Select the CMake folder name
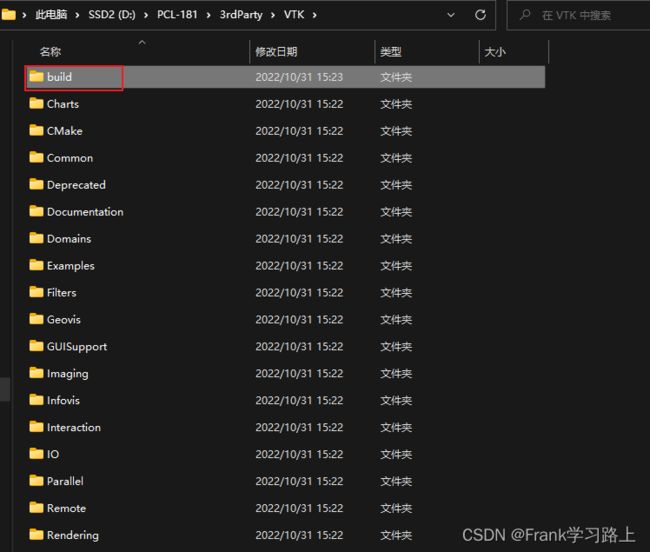 tap(65, 131)
